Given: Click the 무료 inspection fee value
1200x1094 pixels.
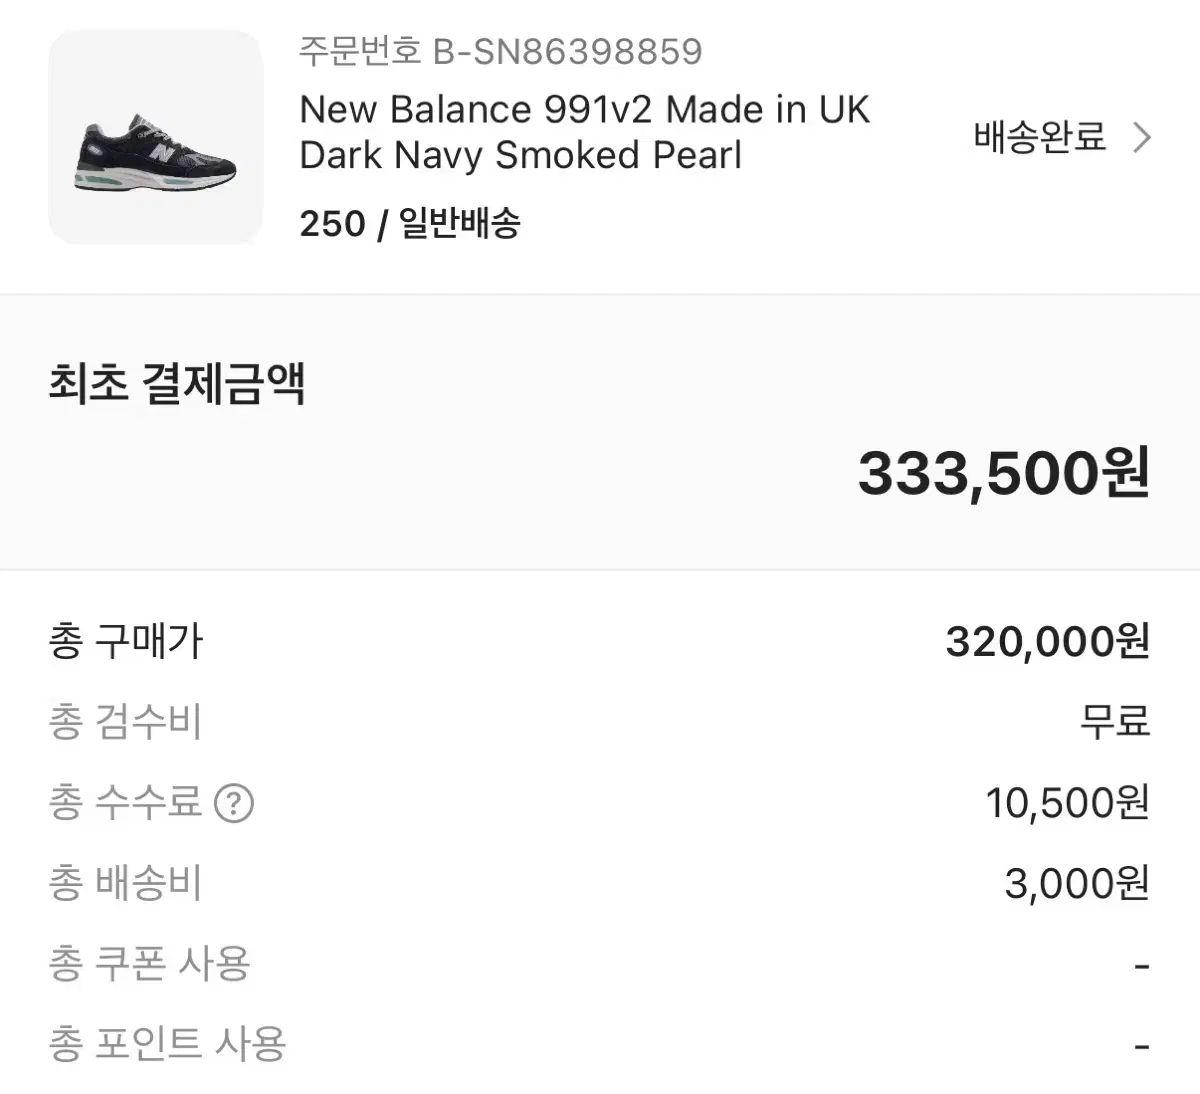Looking at the screenshot, I should tap(1114, 722).
